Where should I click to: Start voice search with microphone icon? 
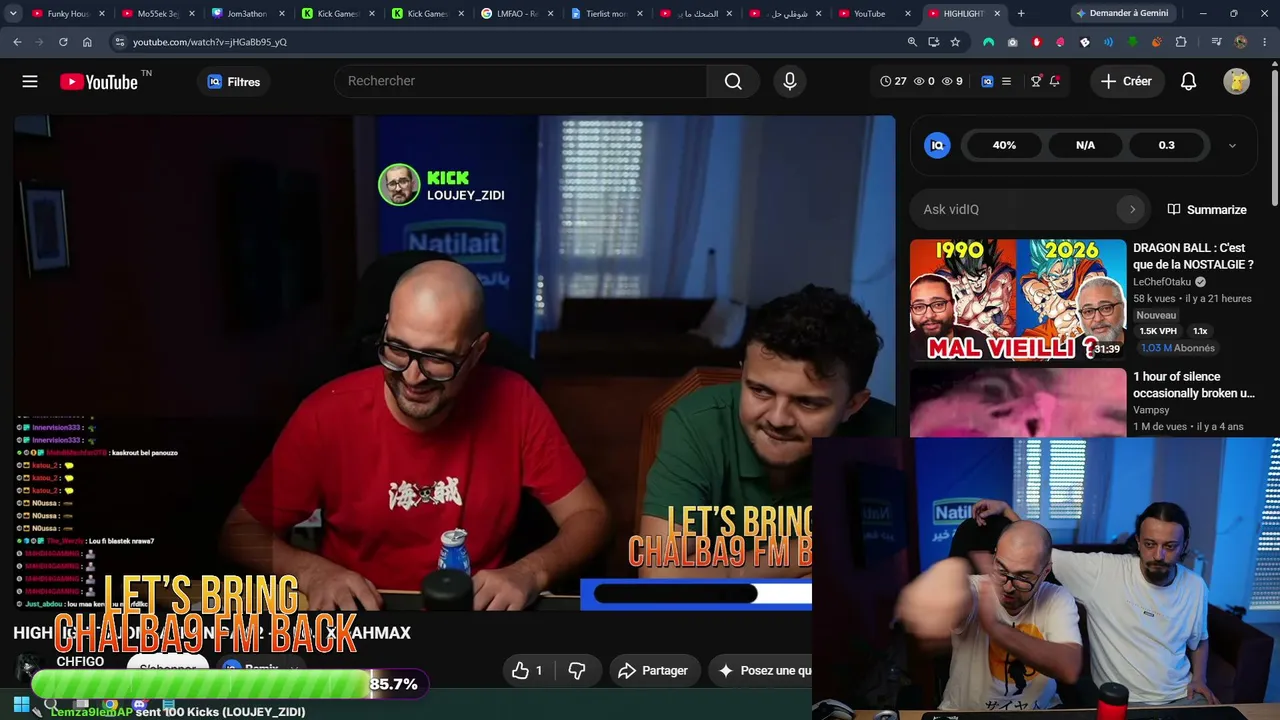point(790,81)
